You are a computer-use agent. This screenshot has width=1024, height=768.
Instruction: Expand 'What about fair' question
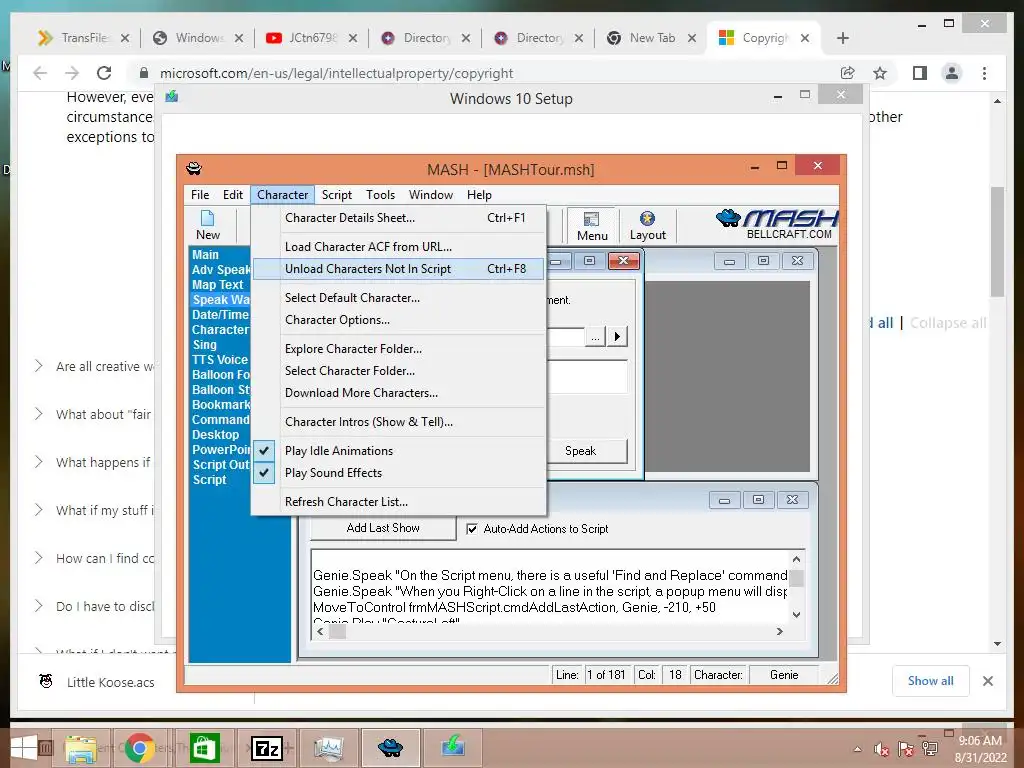click(39, 414)
